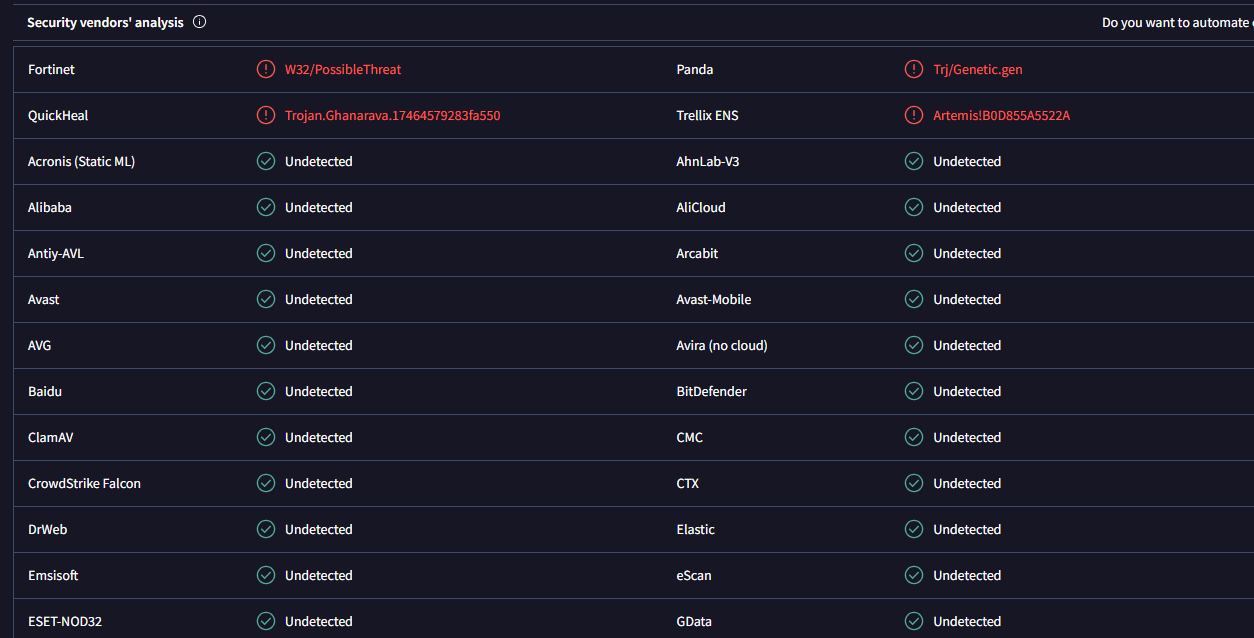Select the AVG vendor label
The height and width of the screenshot is (638, 1254).
tap(40, 345)
